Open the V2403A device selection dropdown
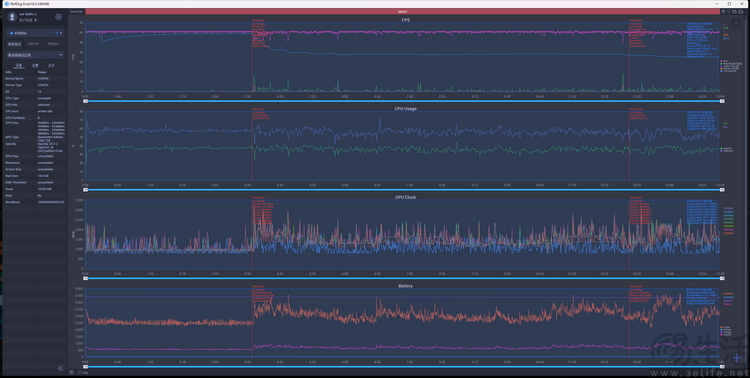This screenshot has width=750, height=378. pyautogui.click(x=35, y=33)
